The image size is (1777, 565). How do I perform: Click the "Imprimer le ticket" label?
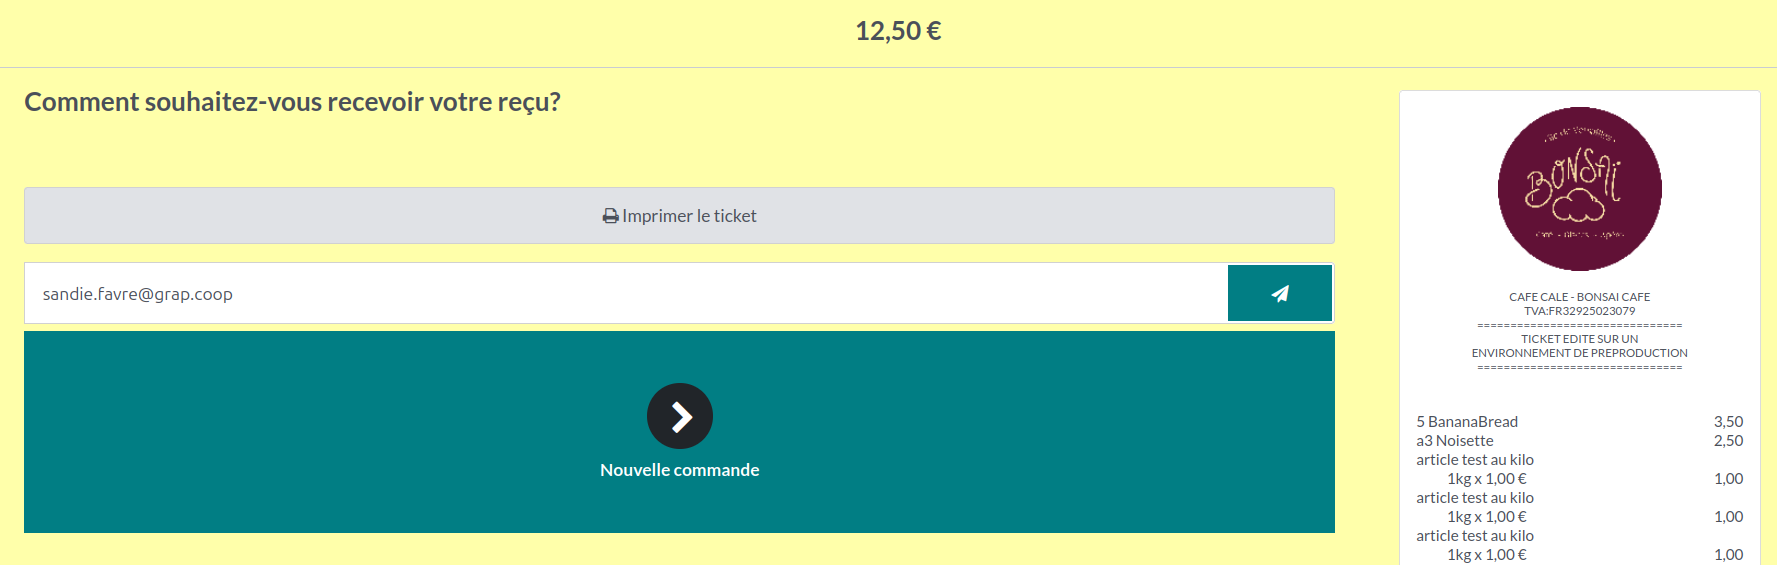click(689, 216)
